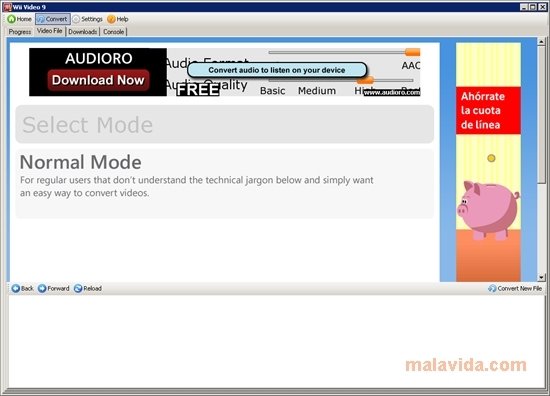Click the www.audioro.com link in banner
Image resolution: width=550 pixels, height=396 pixels.
pyautogui.click(x=391, y=92)
